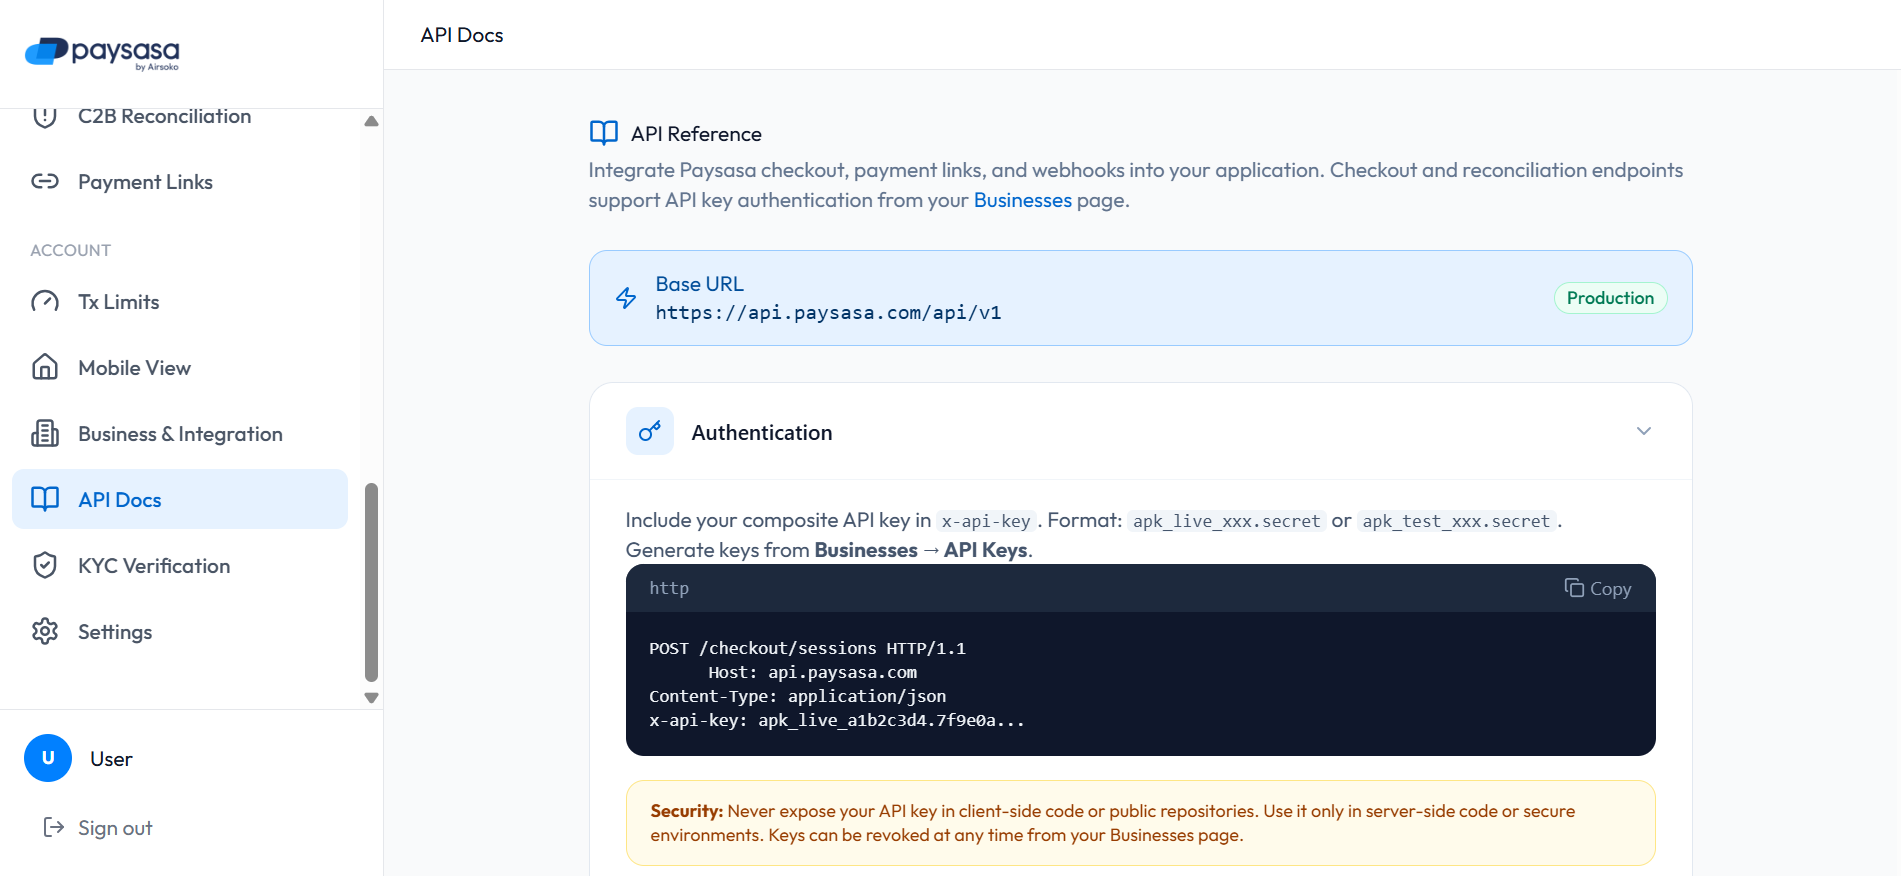Select API Docs in sidebar
The height and width of the screenshot is (876, 1901).
coord(180,499)
